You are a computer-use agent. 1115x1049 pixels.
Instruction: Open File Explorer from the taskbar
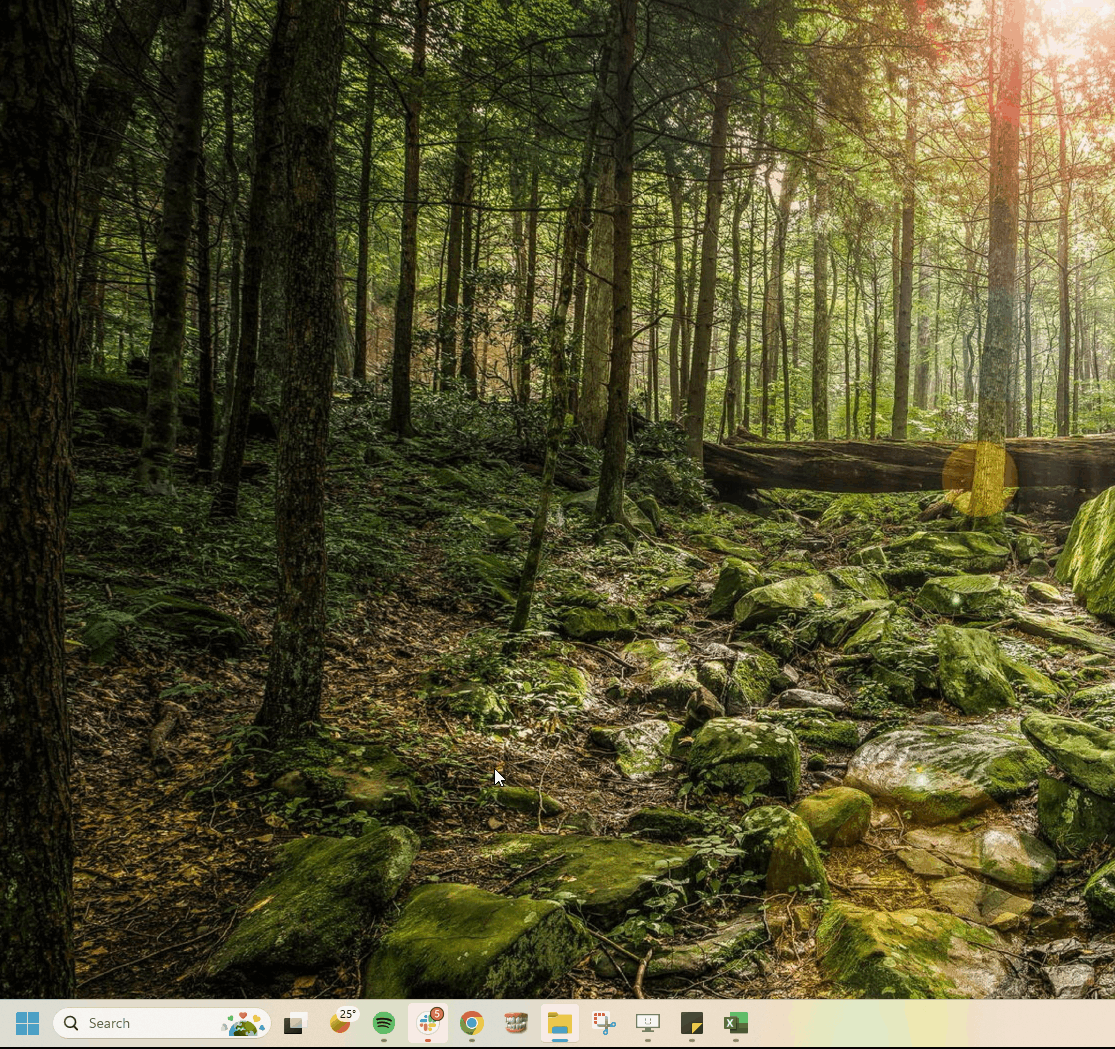point(560,1023)
